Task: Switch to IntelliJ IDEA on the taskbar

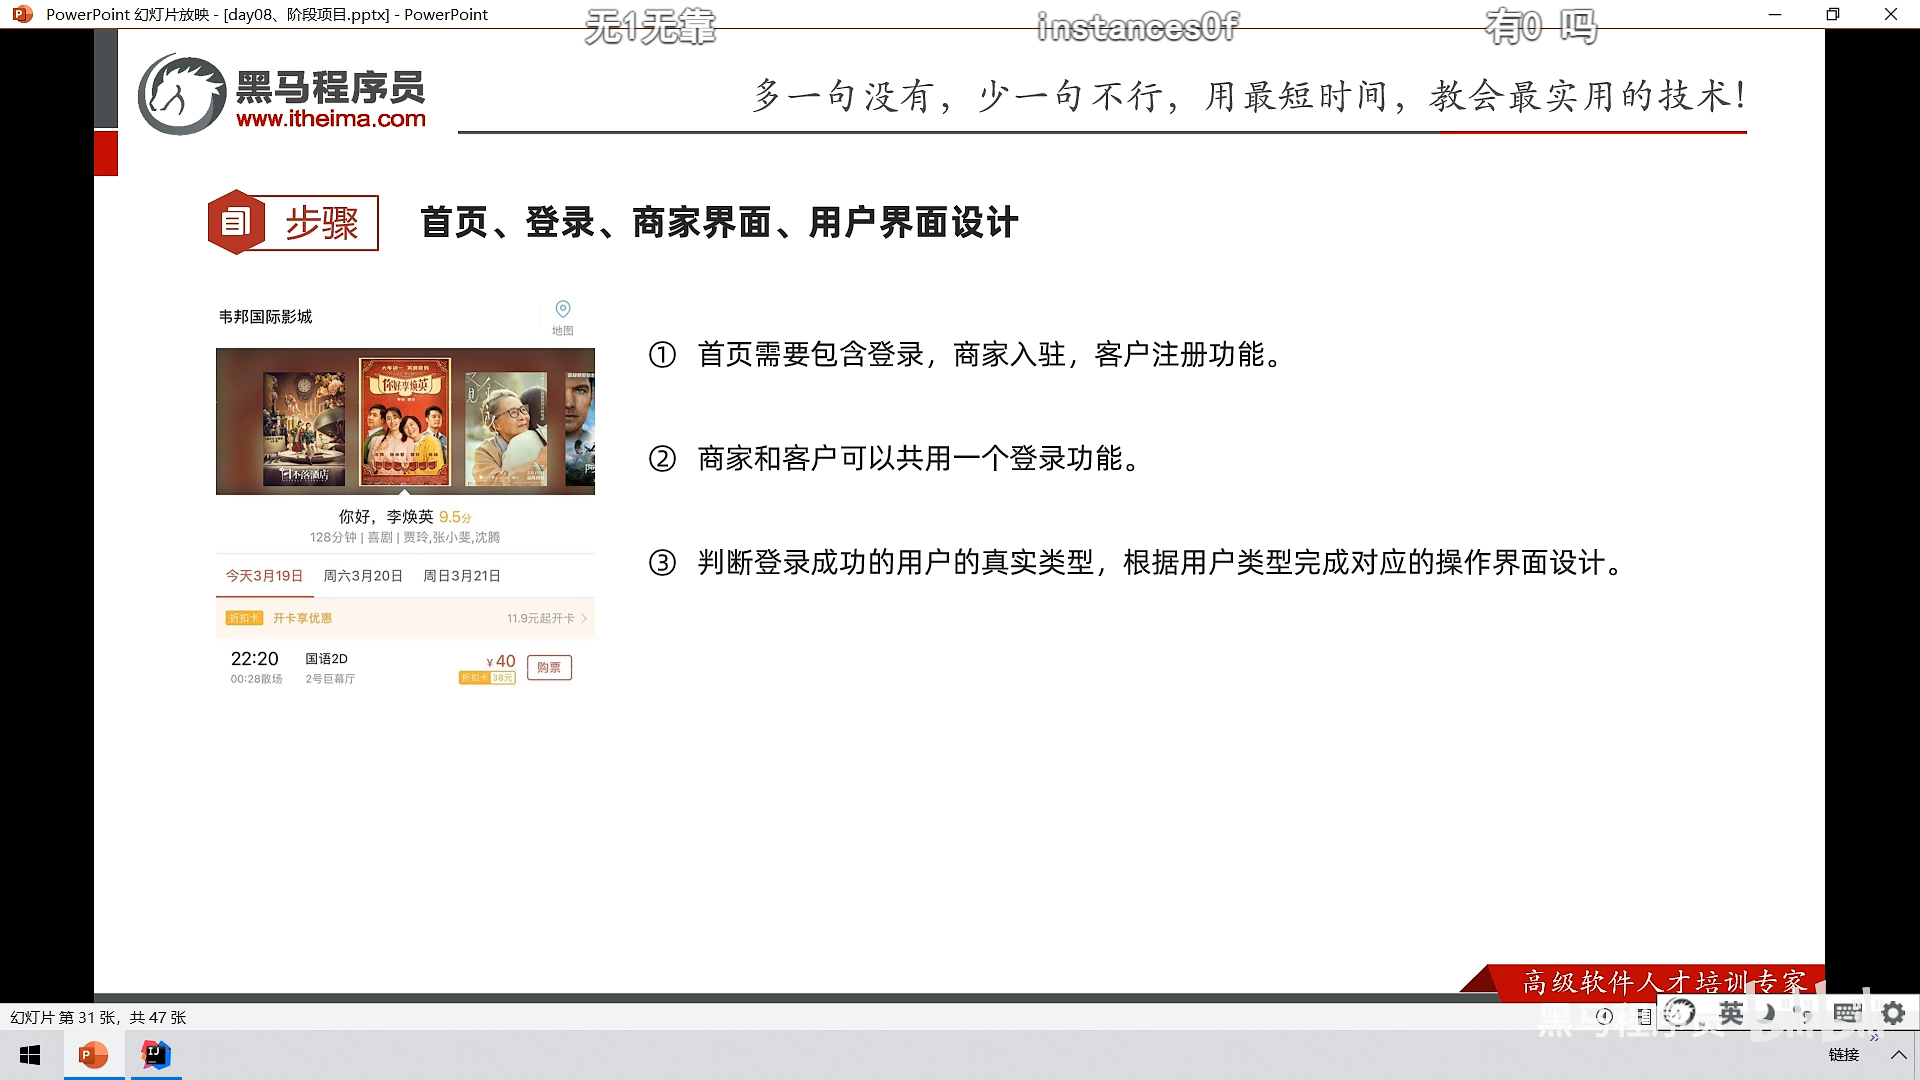Action: click(156, 1055)
